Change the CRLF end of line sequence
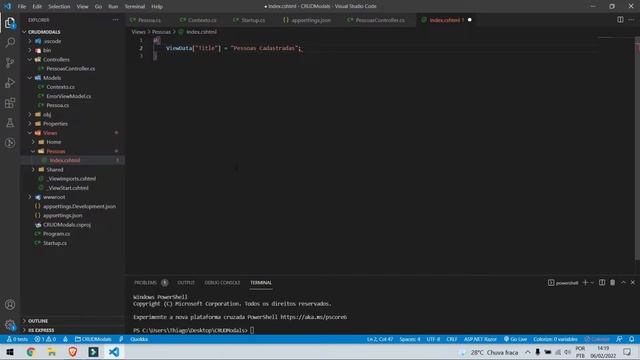This screenshot has width=640, height=360. [451, 339]
